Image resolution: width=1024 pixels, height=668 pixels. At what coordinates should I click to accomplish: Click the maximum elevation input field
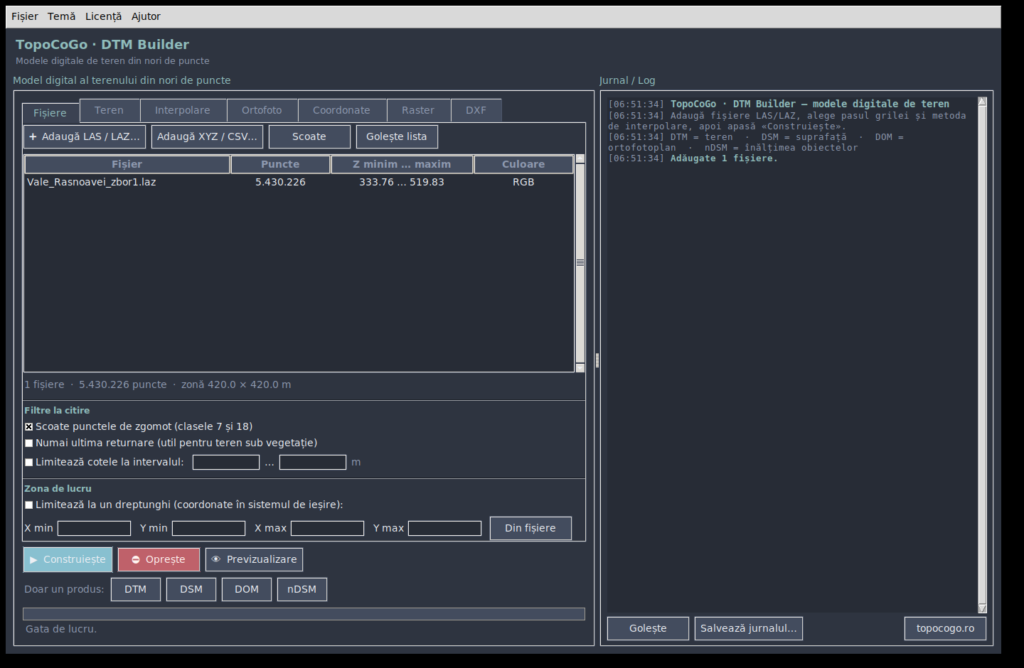313,462
